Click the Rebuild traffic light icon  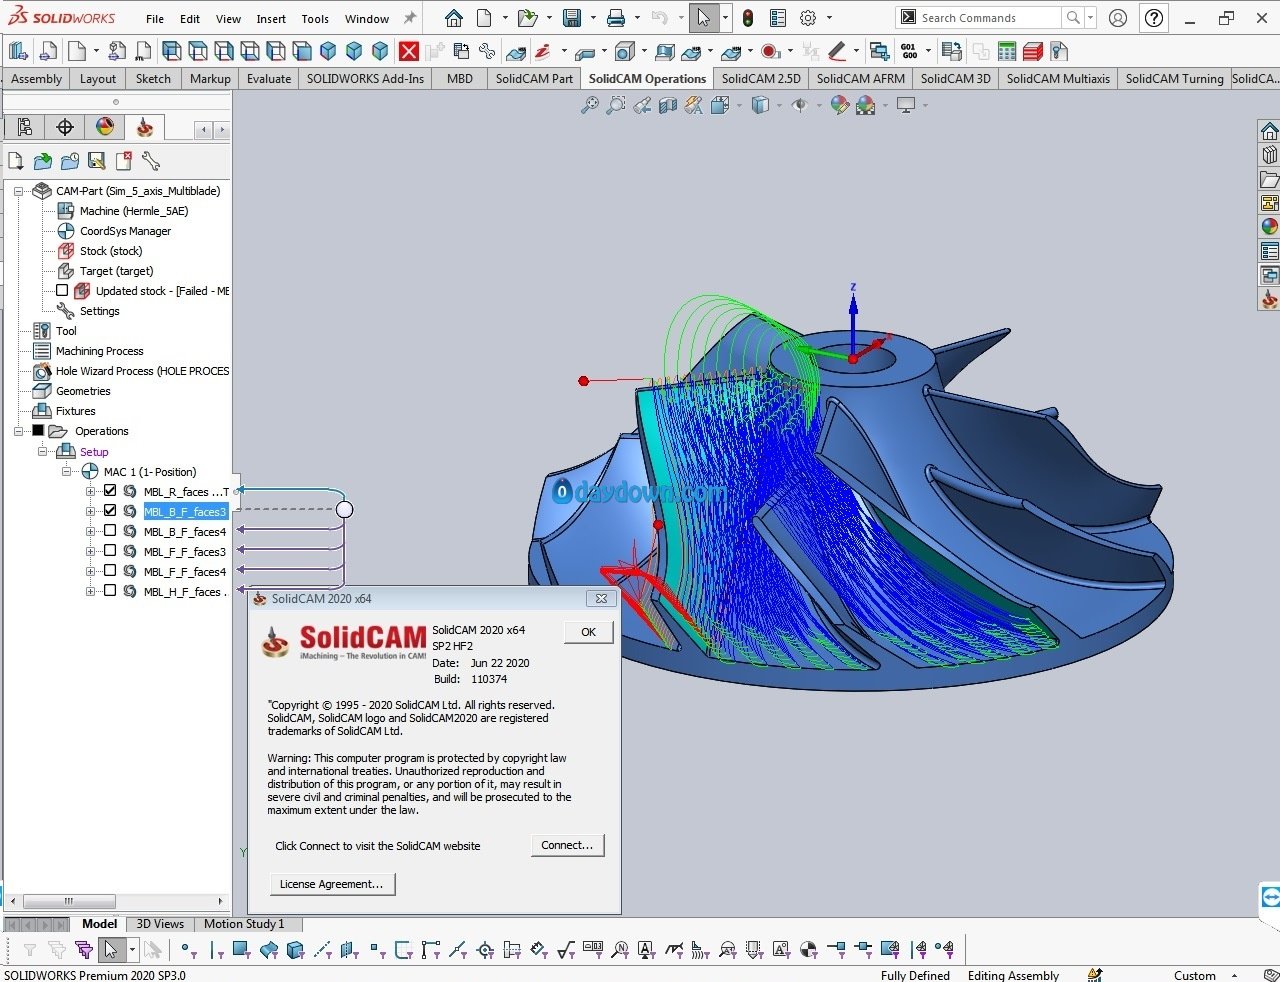pyautogui.click(x=748, y=18)
